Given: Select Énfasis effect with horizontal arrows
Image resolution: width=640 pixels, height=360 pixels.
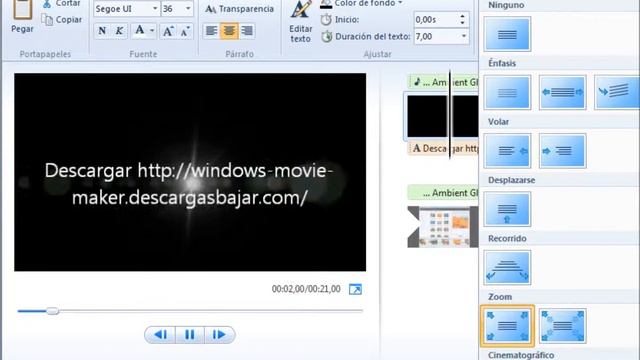Looking at the screenshot, I should pyautogui.click(x=562, y=92).
